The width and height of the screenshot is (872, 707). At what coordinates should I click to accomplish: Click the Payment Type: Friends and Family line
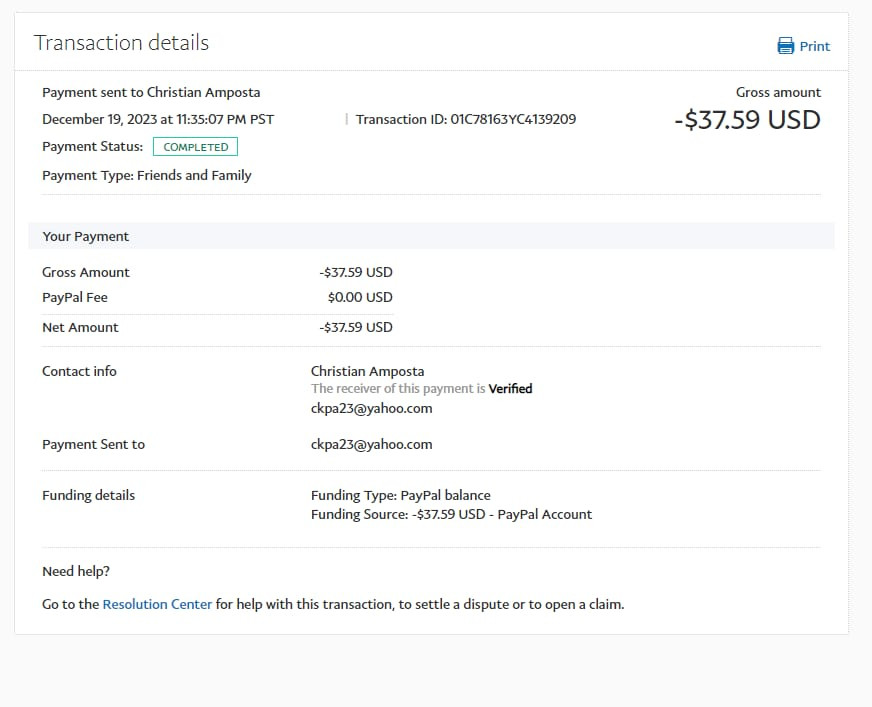147,175
